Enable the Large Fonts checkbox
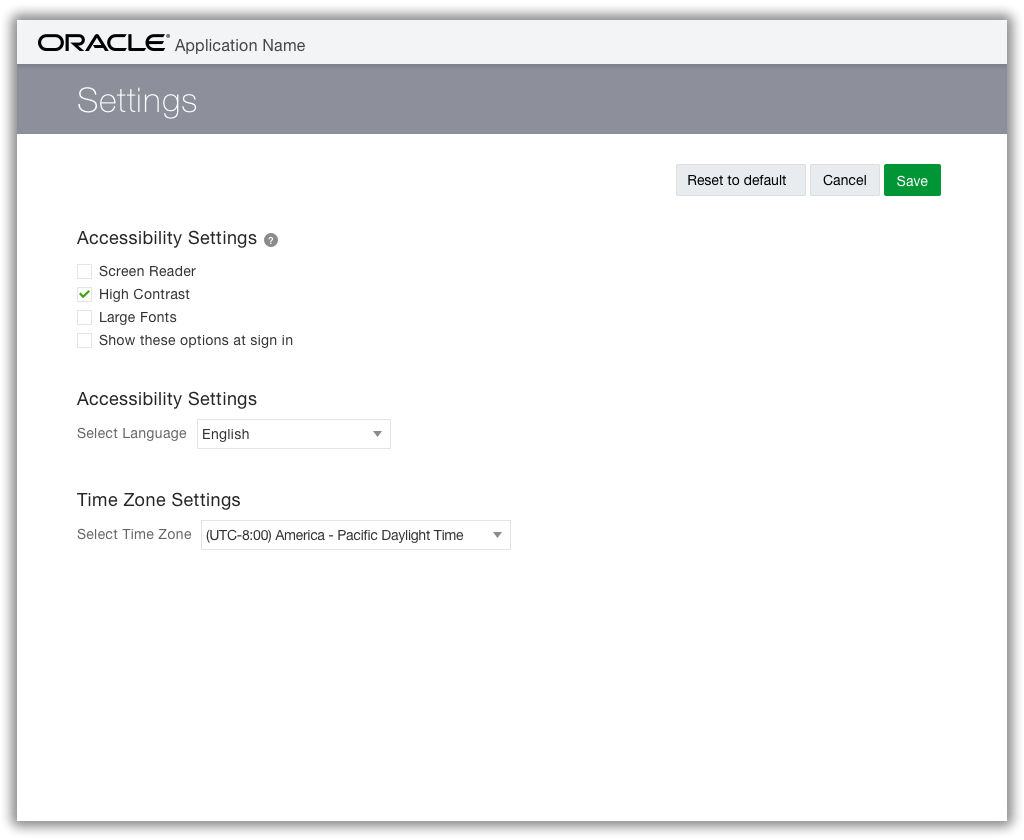The height and width of the screenshot is (840, 1024). (x=85, y=317)
